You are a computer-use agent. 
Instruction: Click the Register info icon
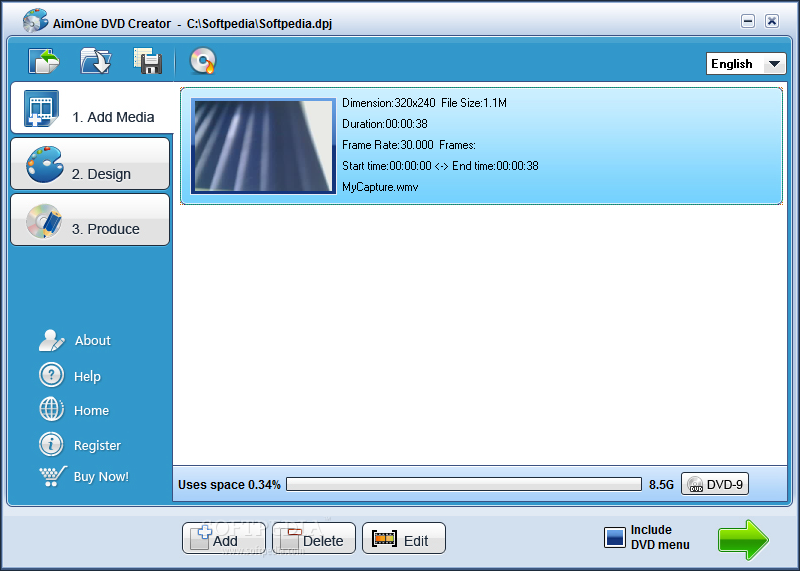(x=51, y=444)
